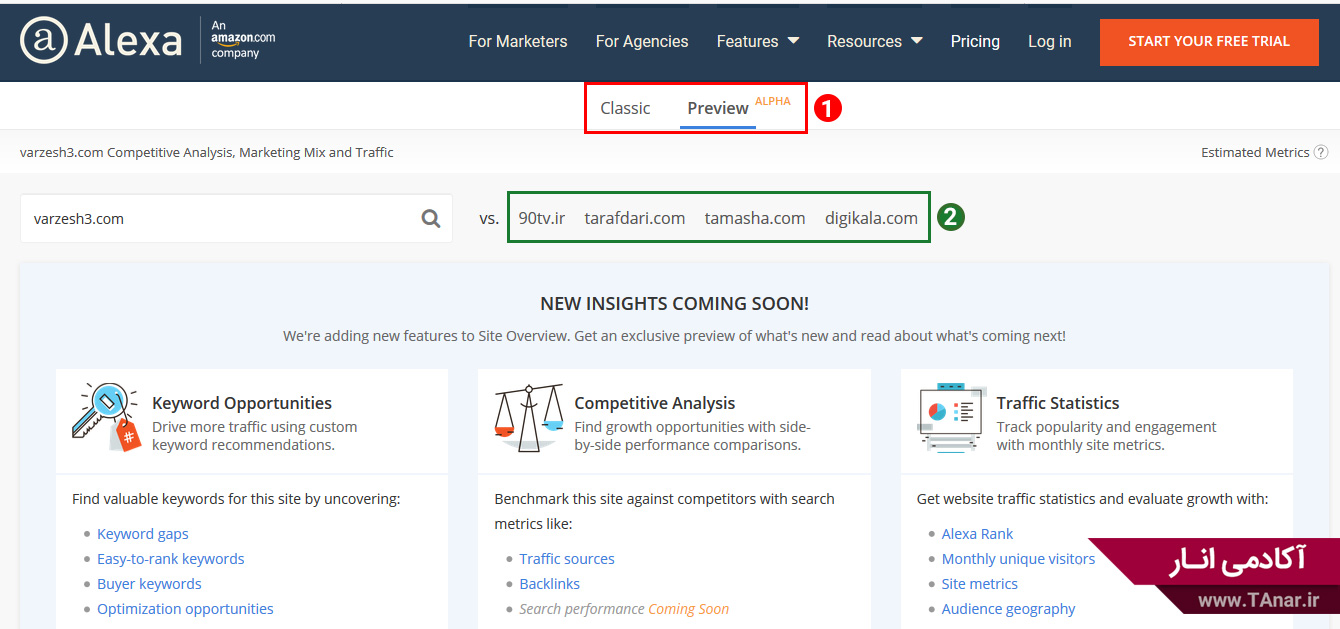
Task: Open the For Marketers menu item
Action: click(517, 41)
